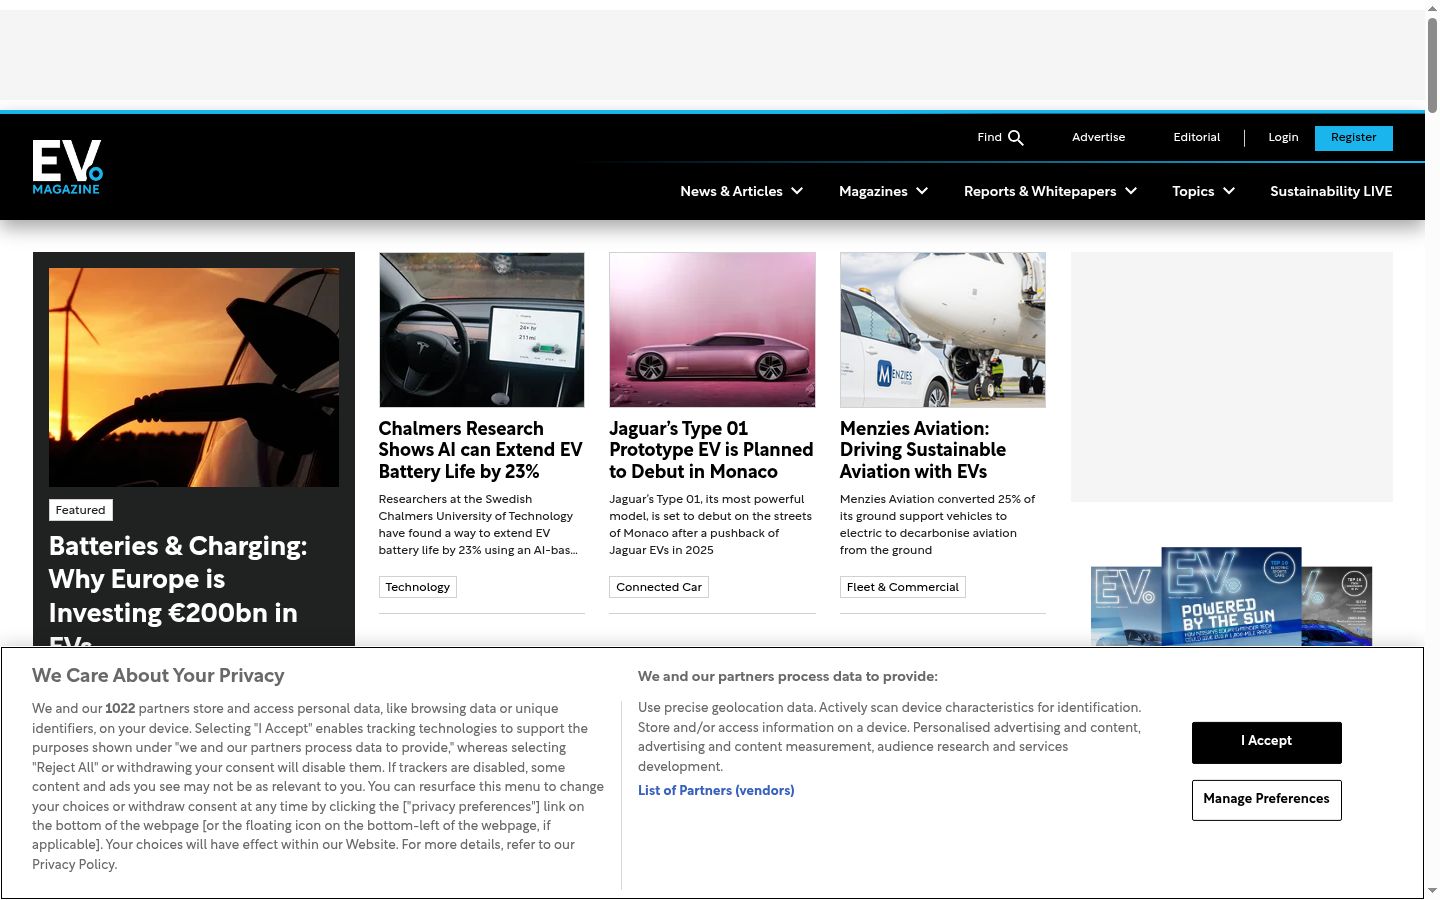The image size is (1440, 900).
Task: Click the We Care About Your Privacy heading
Action: point(158,676)
